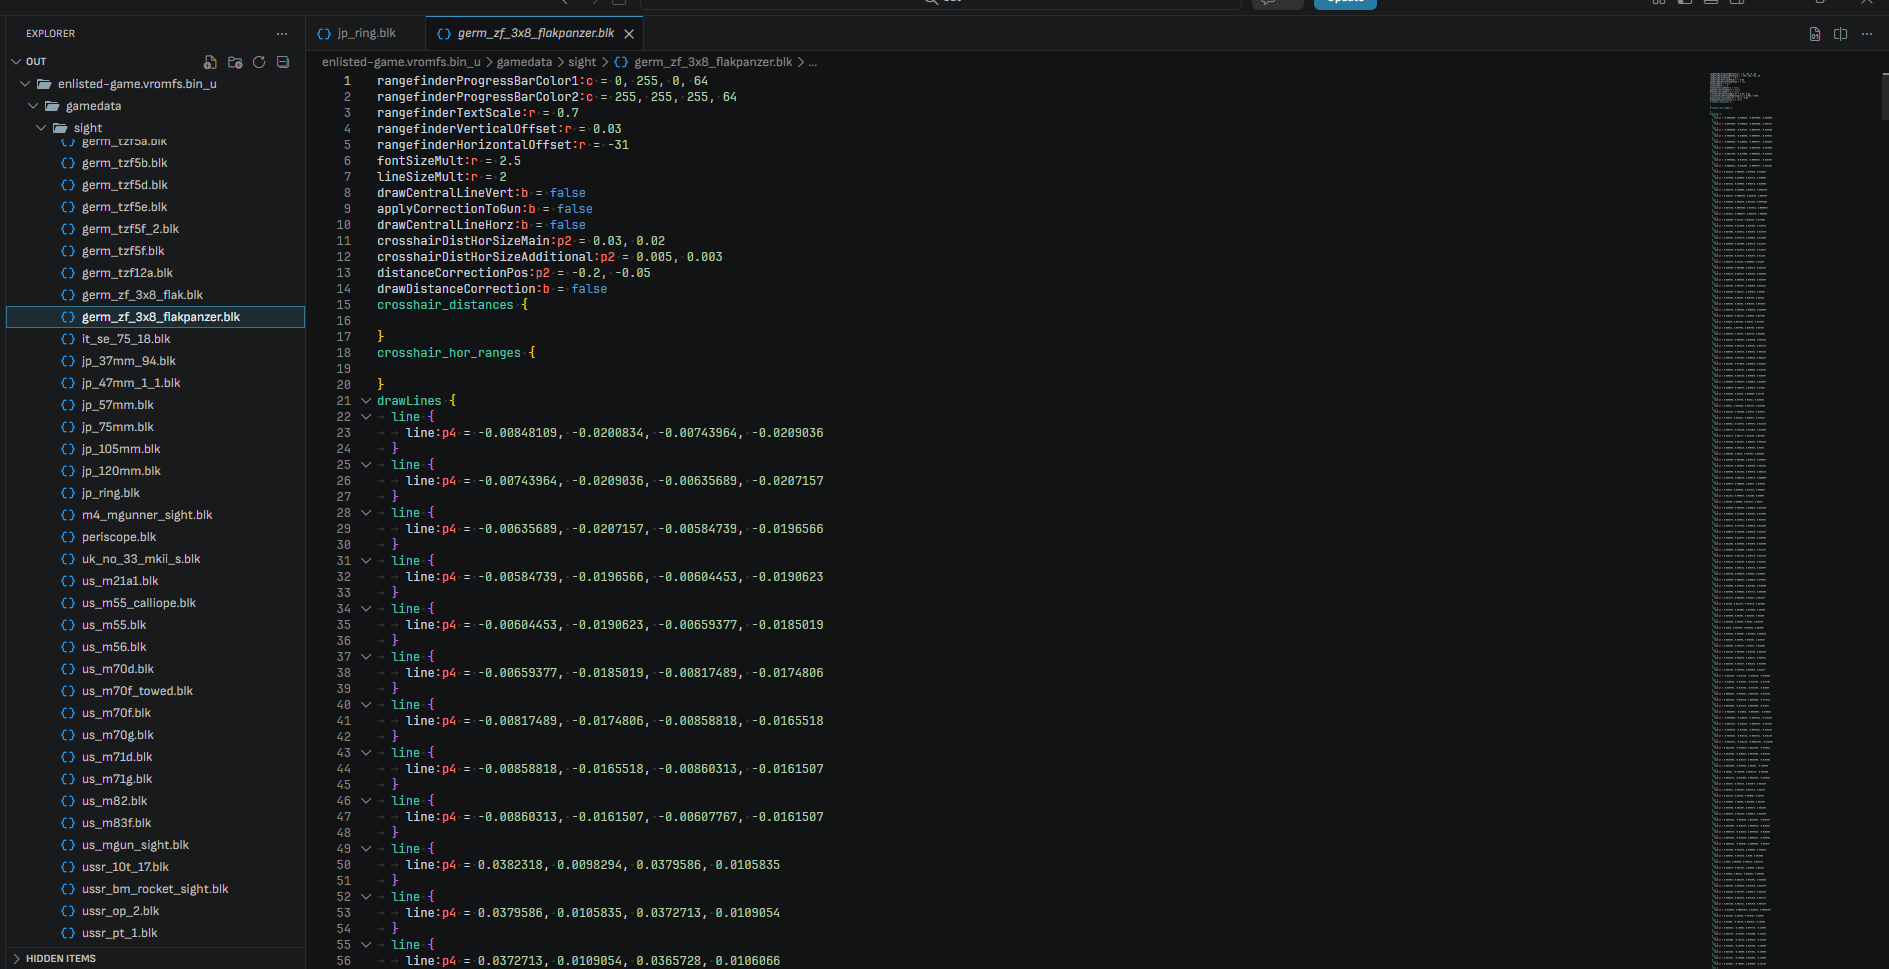
Task: Open uk_no_33_mkii_s.blk from the file tree
Action: pos(155,559)
